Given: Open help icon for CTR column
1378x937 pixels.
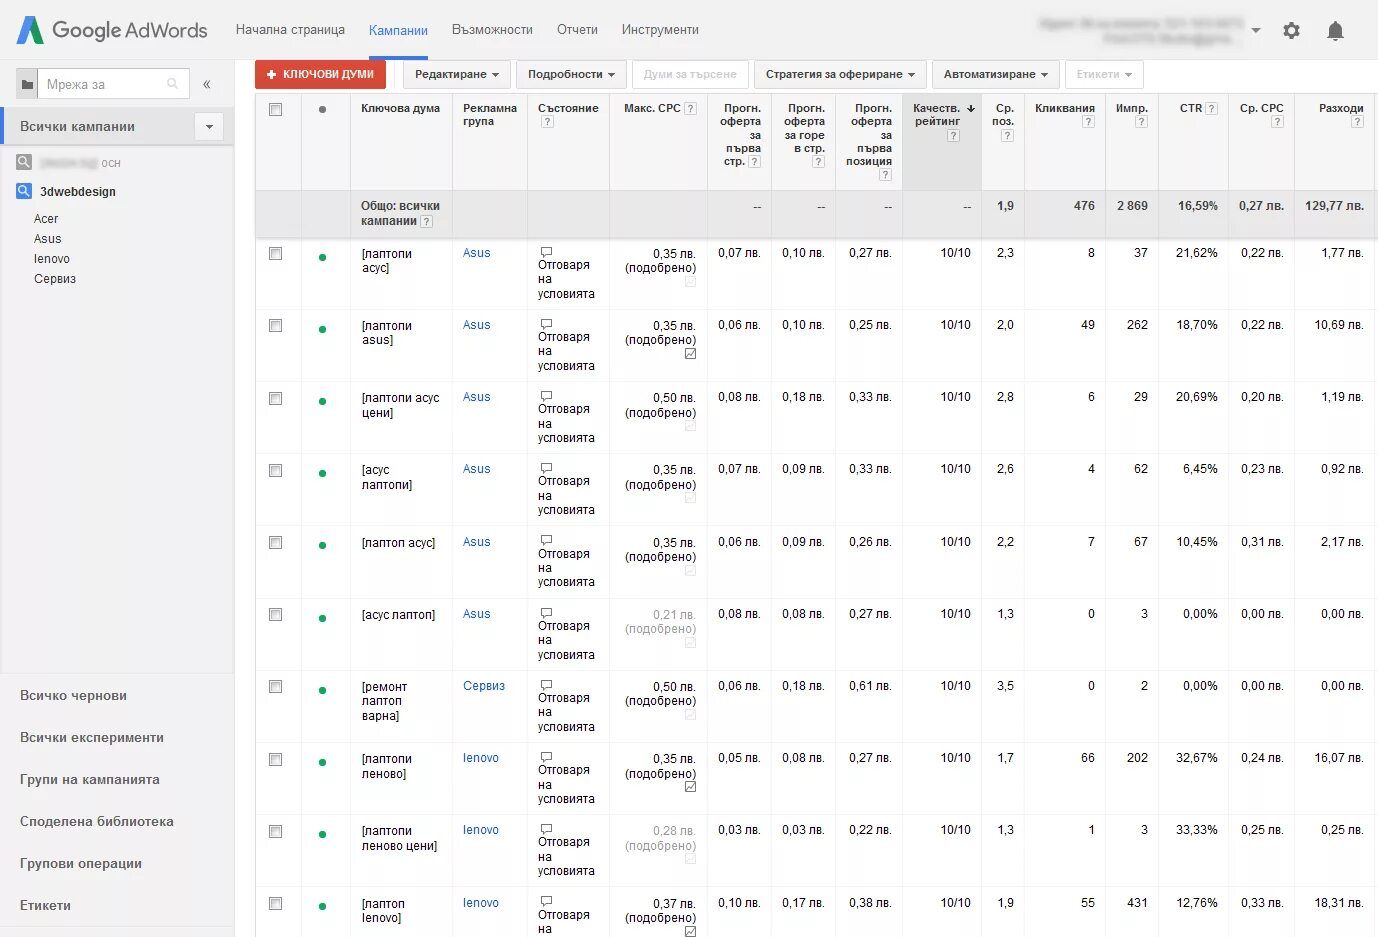Looking at the screenshot, I should (x=1211, y=108).
